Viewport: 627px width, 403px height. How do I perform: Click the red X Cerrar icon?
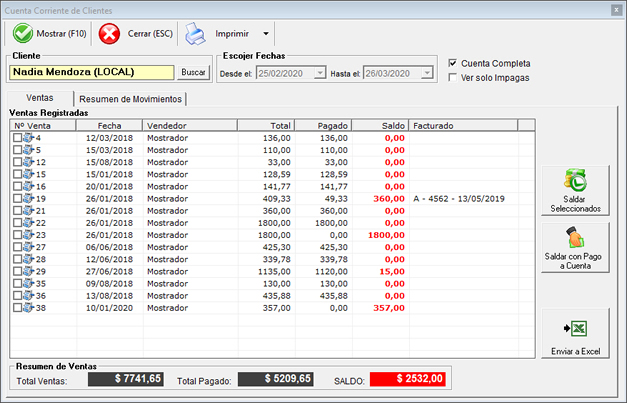click(x=109, y=34)
